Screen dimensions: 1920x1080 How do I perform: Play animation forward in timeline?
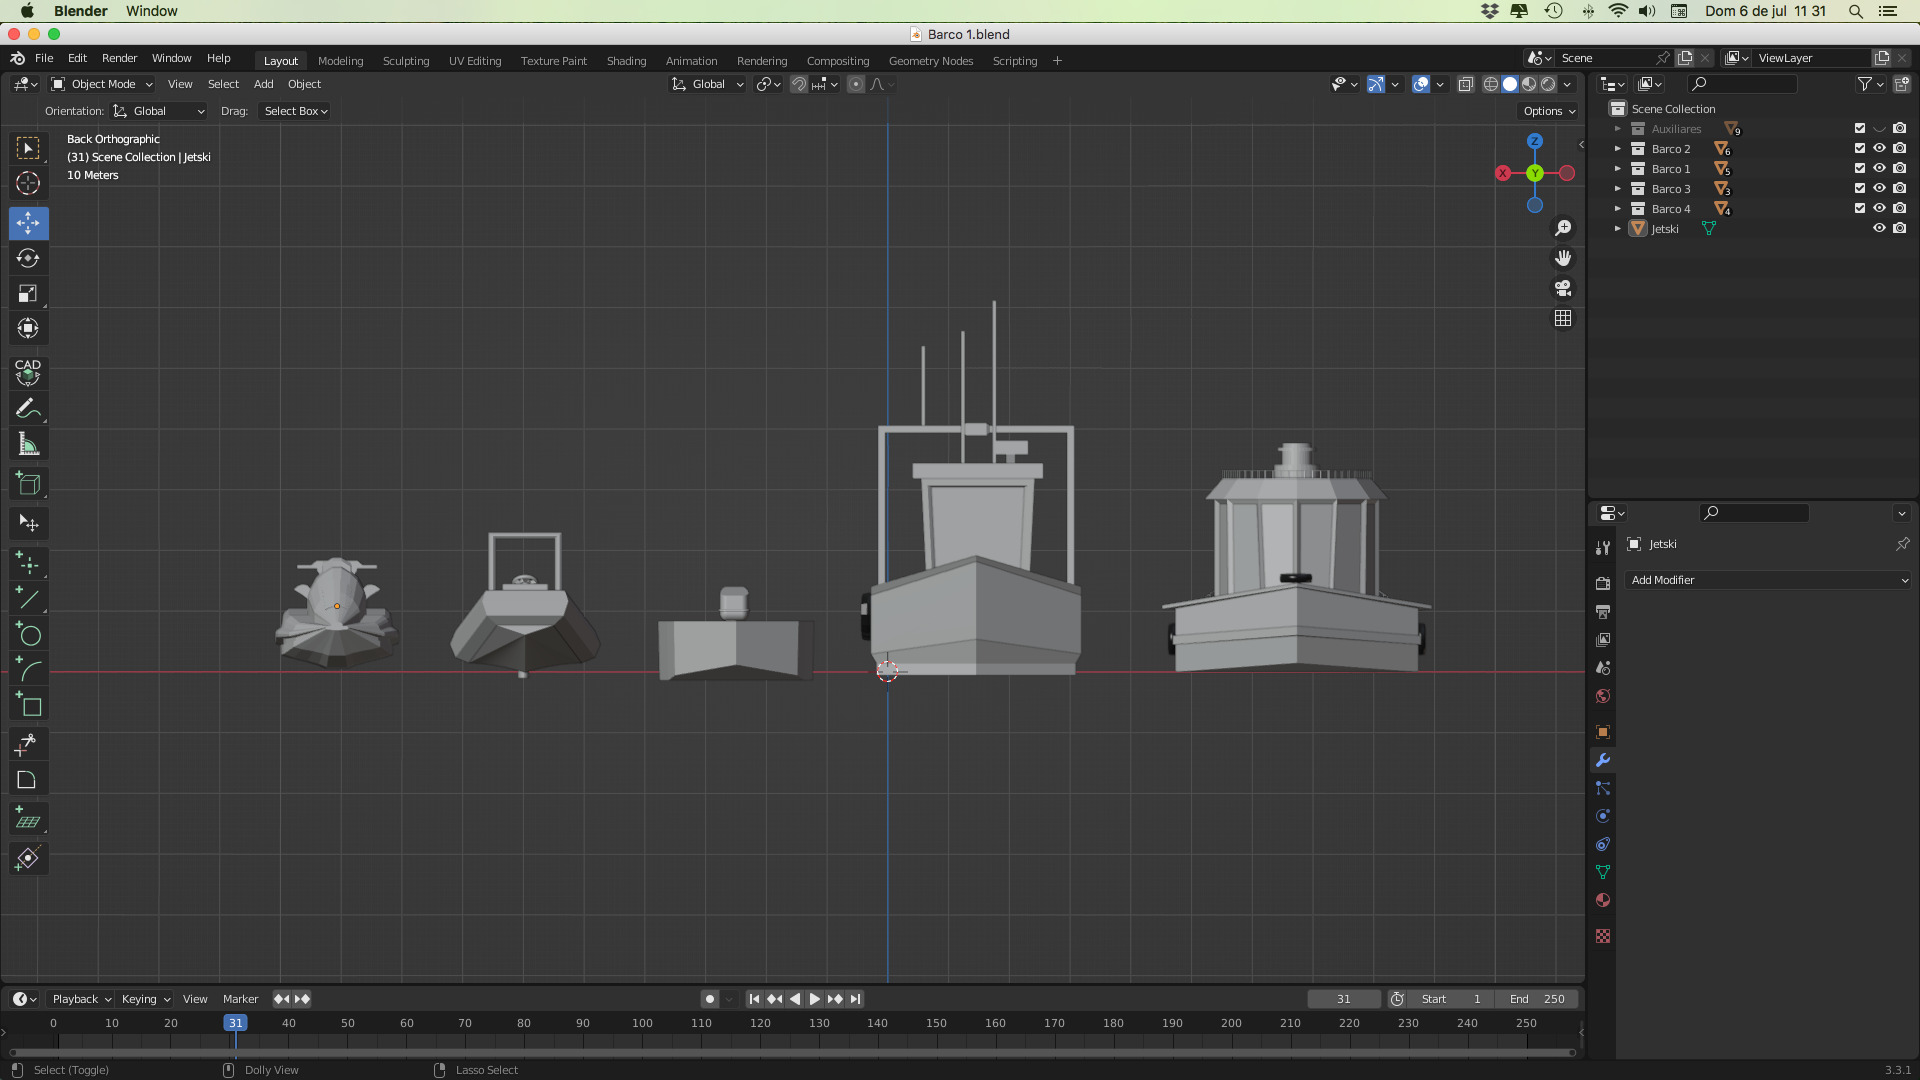[814, 998]
